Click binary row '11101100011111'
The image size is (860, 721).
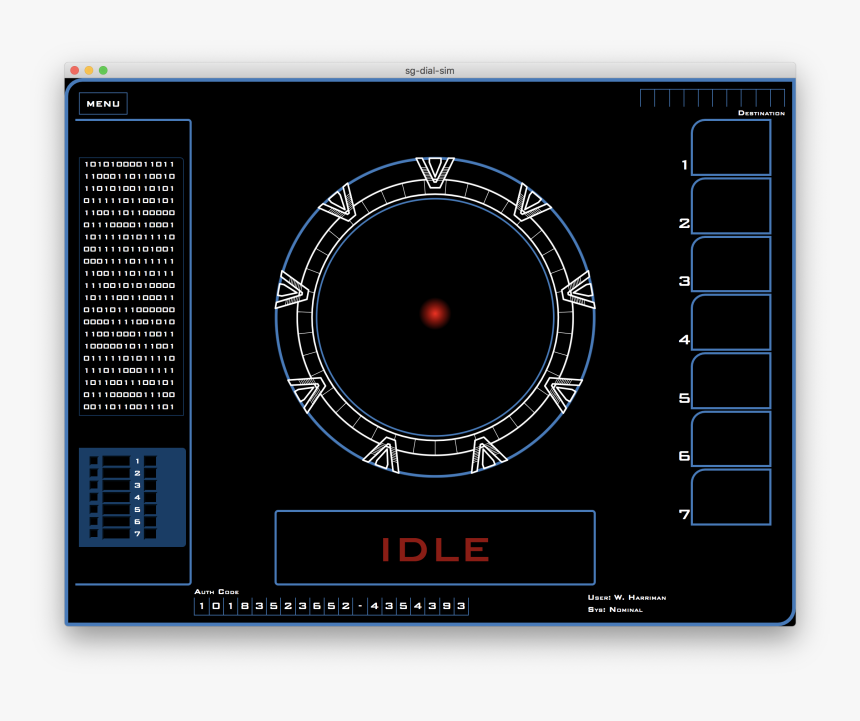pos(129,370)
